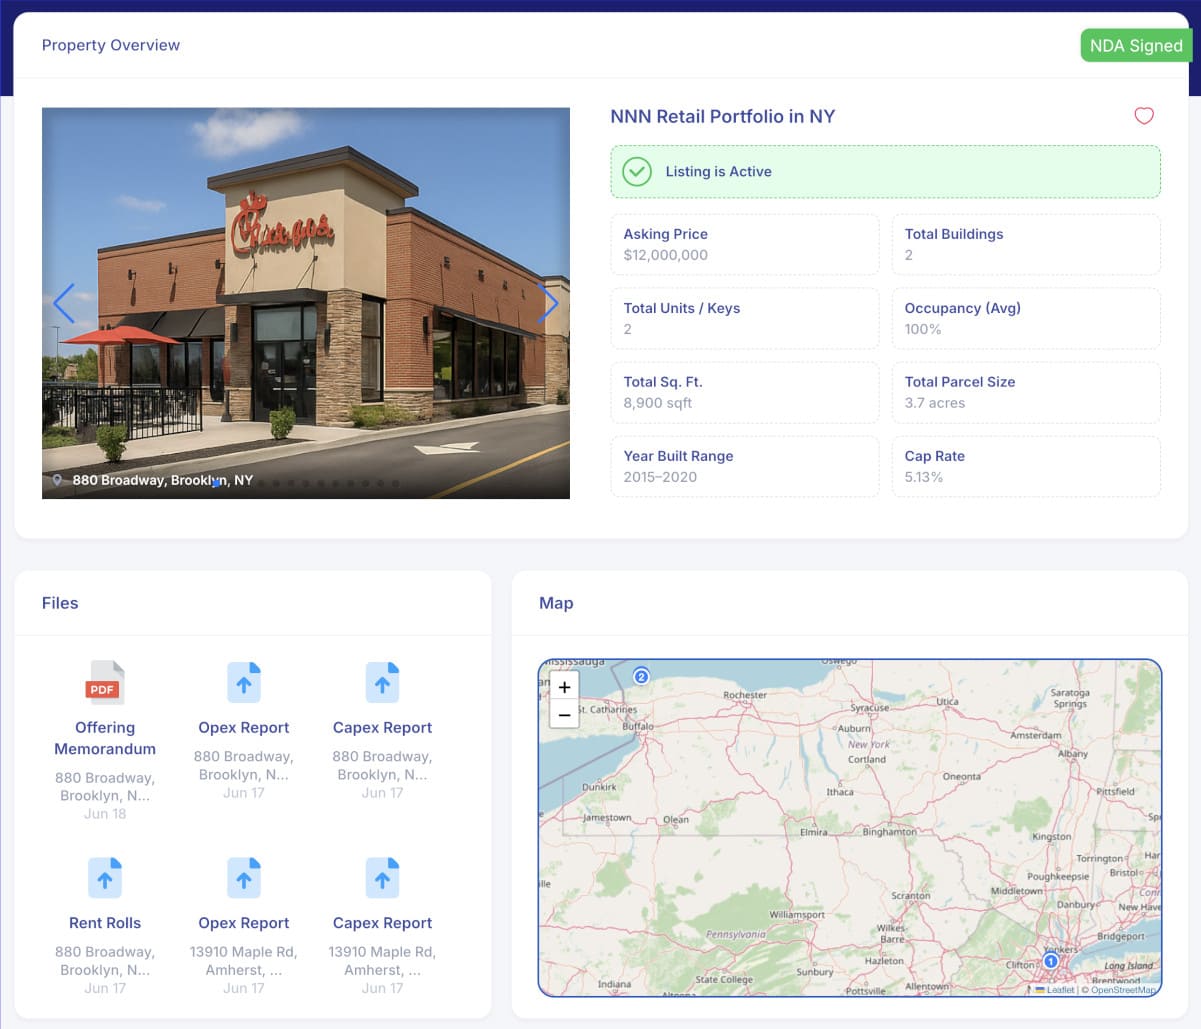Click the Cap Rate 5.13% value
This screenshot has width=1201, height=1029.
point(923,477)
